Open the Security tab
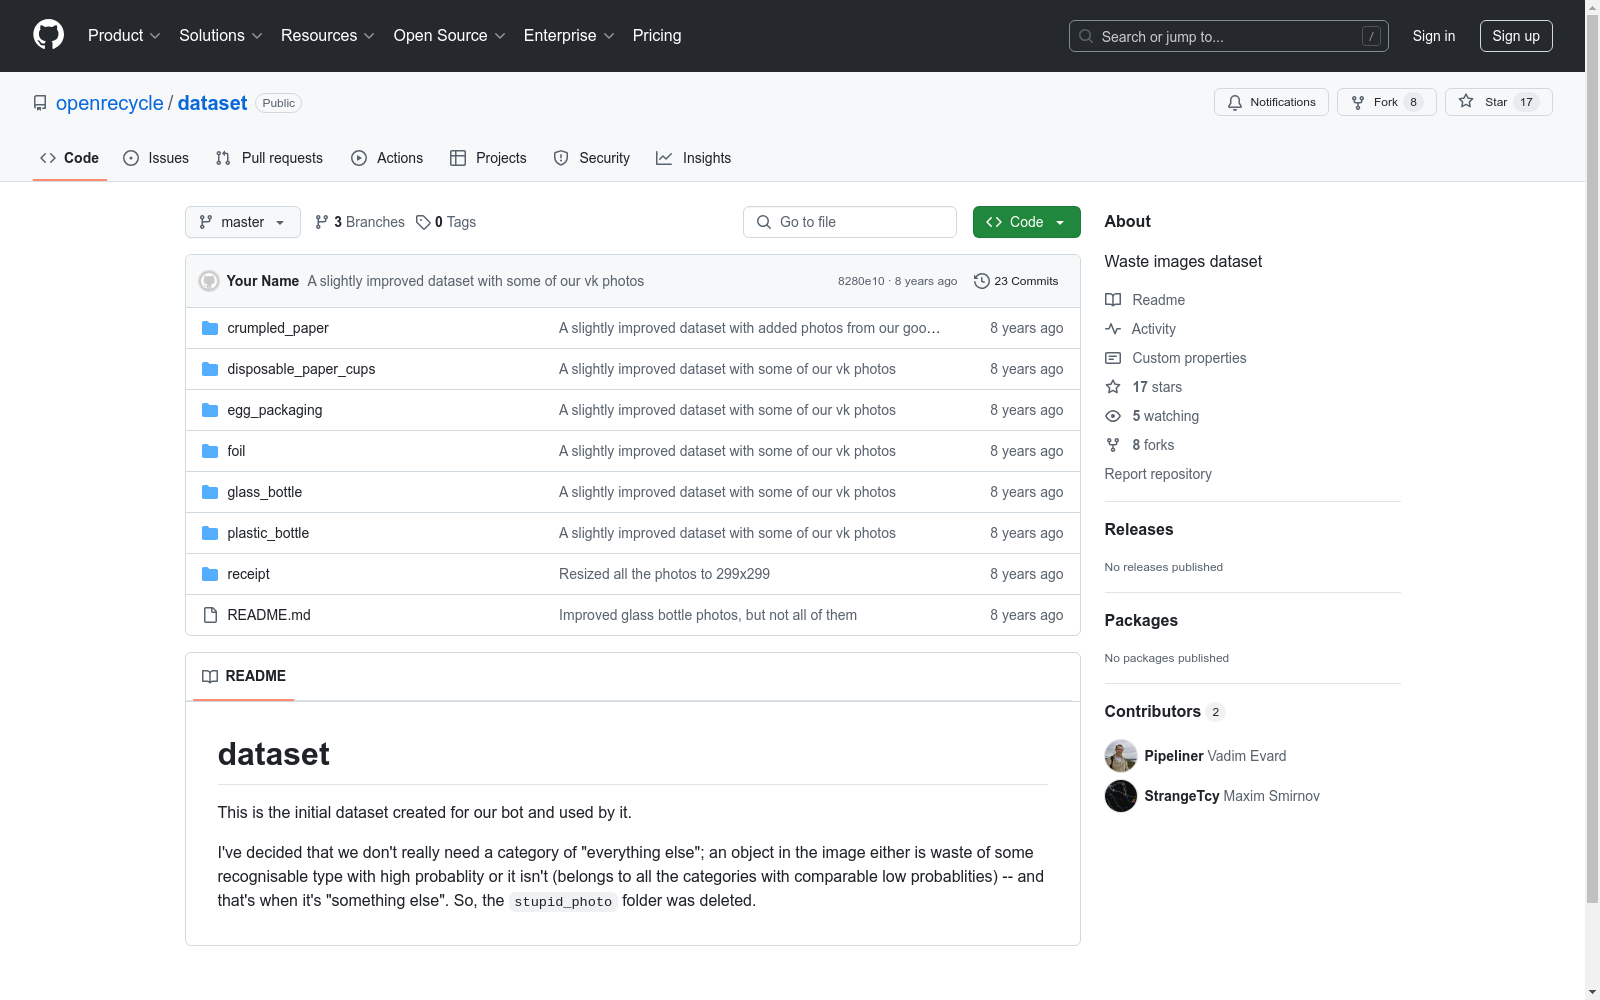 tap(592, 158)
